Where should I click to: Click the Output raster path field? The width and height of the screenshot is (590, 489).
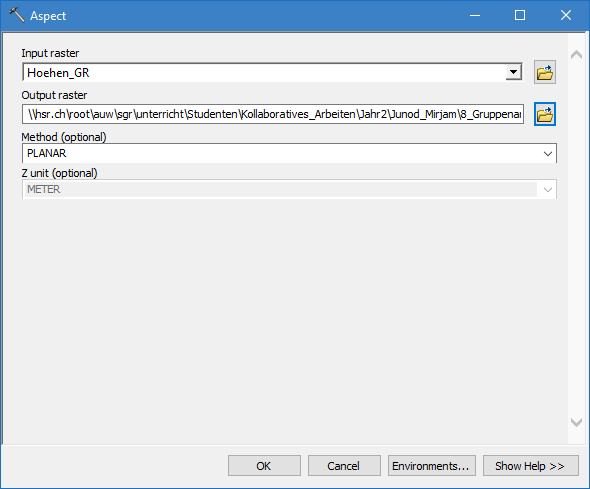pos(273,114)
